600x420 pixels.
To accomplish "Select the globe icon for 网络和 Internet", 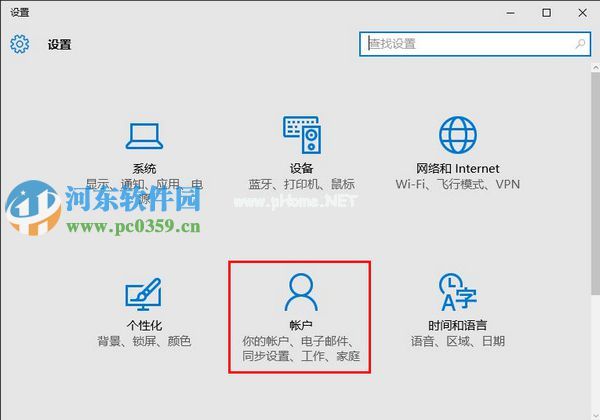I will [x=458, y=135].
